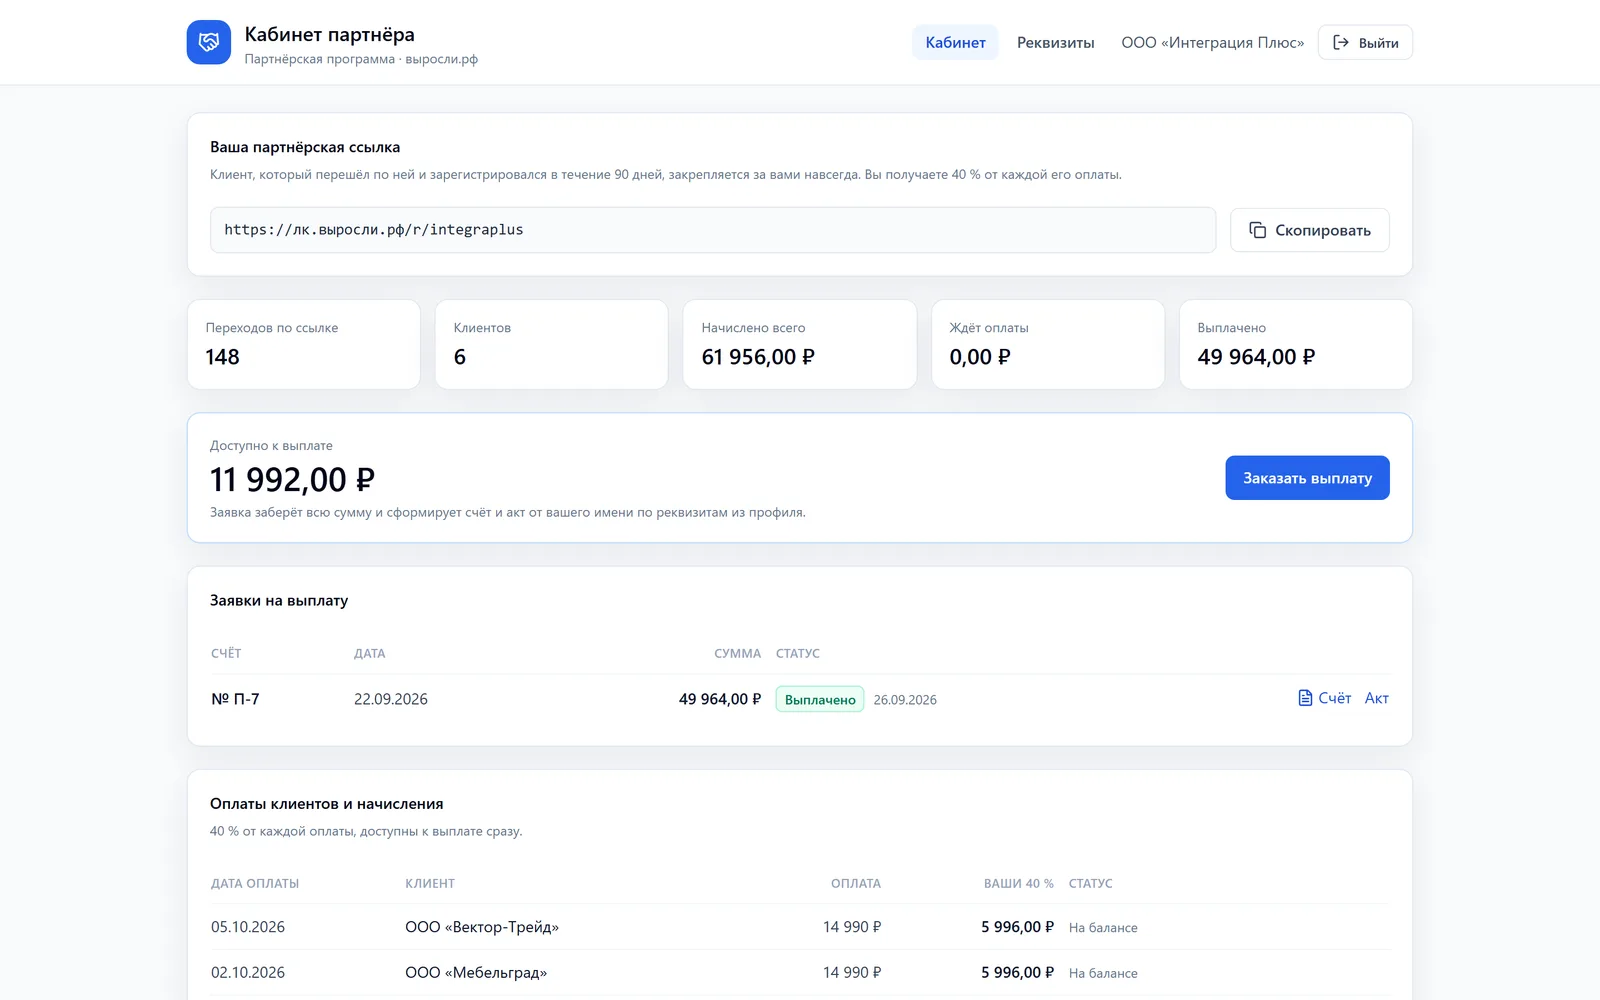Select client ООО «Мебельград»
This screenshot has height=1000, width=1600.
point(476,972)
